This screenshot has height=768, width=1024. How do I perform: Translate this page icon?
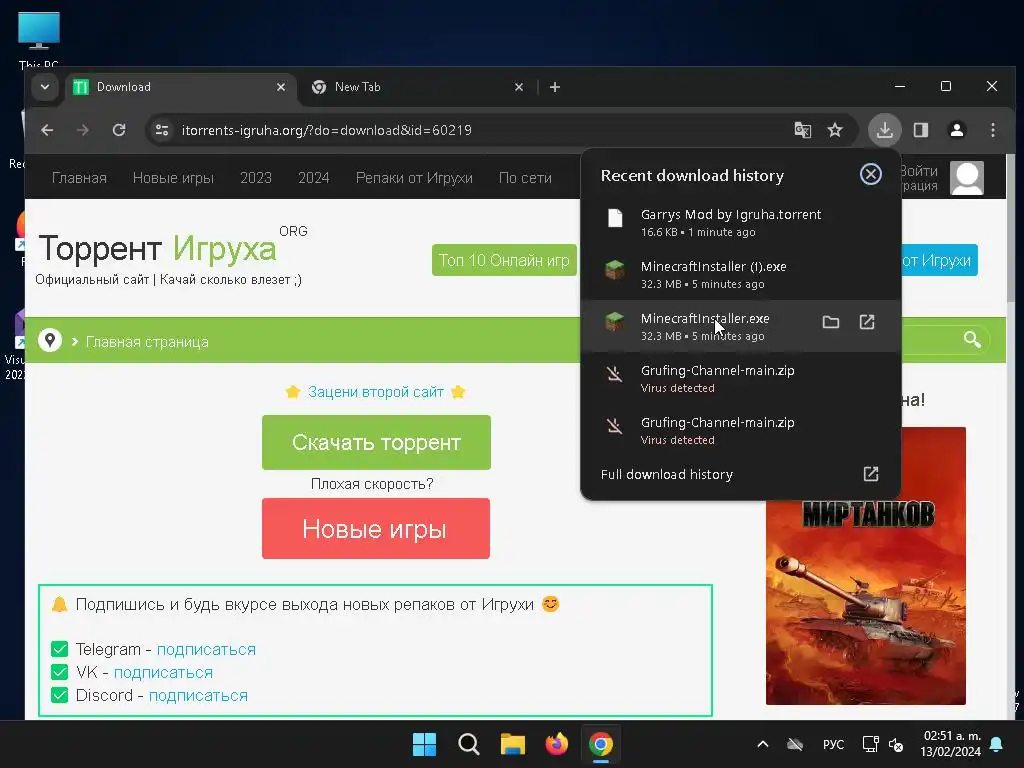tap(803, 130)
